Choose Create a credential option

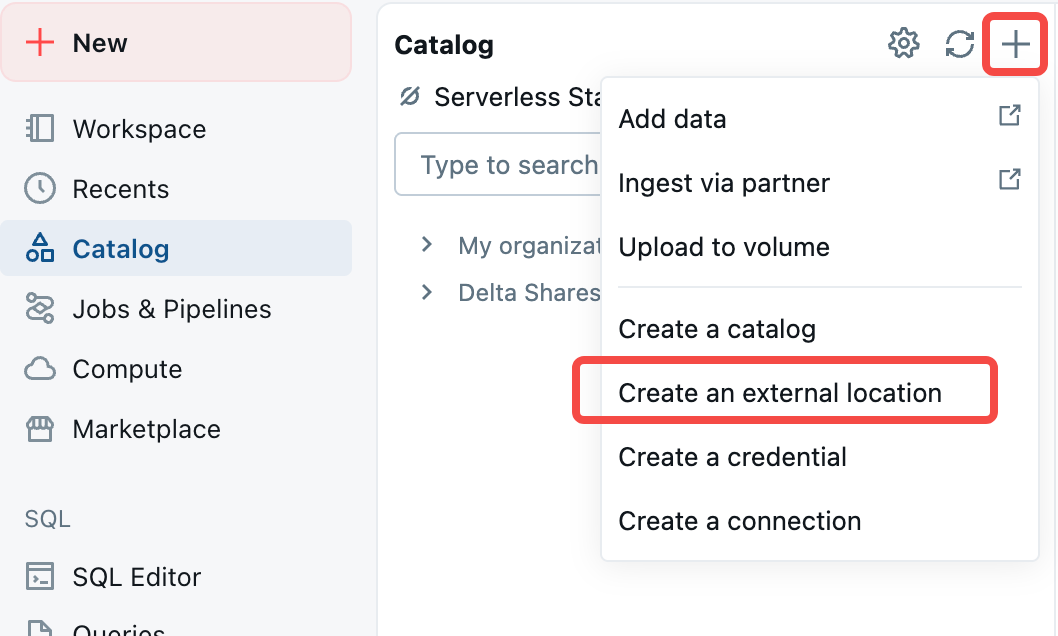tap(732, 457)
